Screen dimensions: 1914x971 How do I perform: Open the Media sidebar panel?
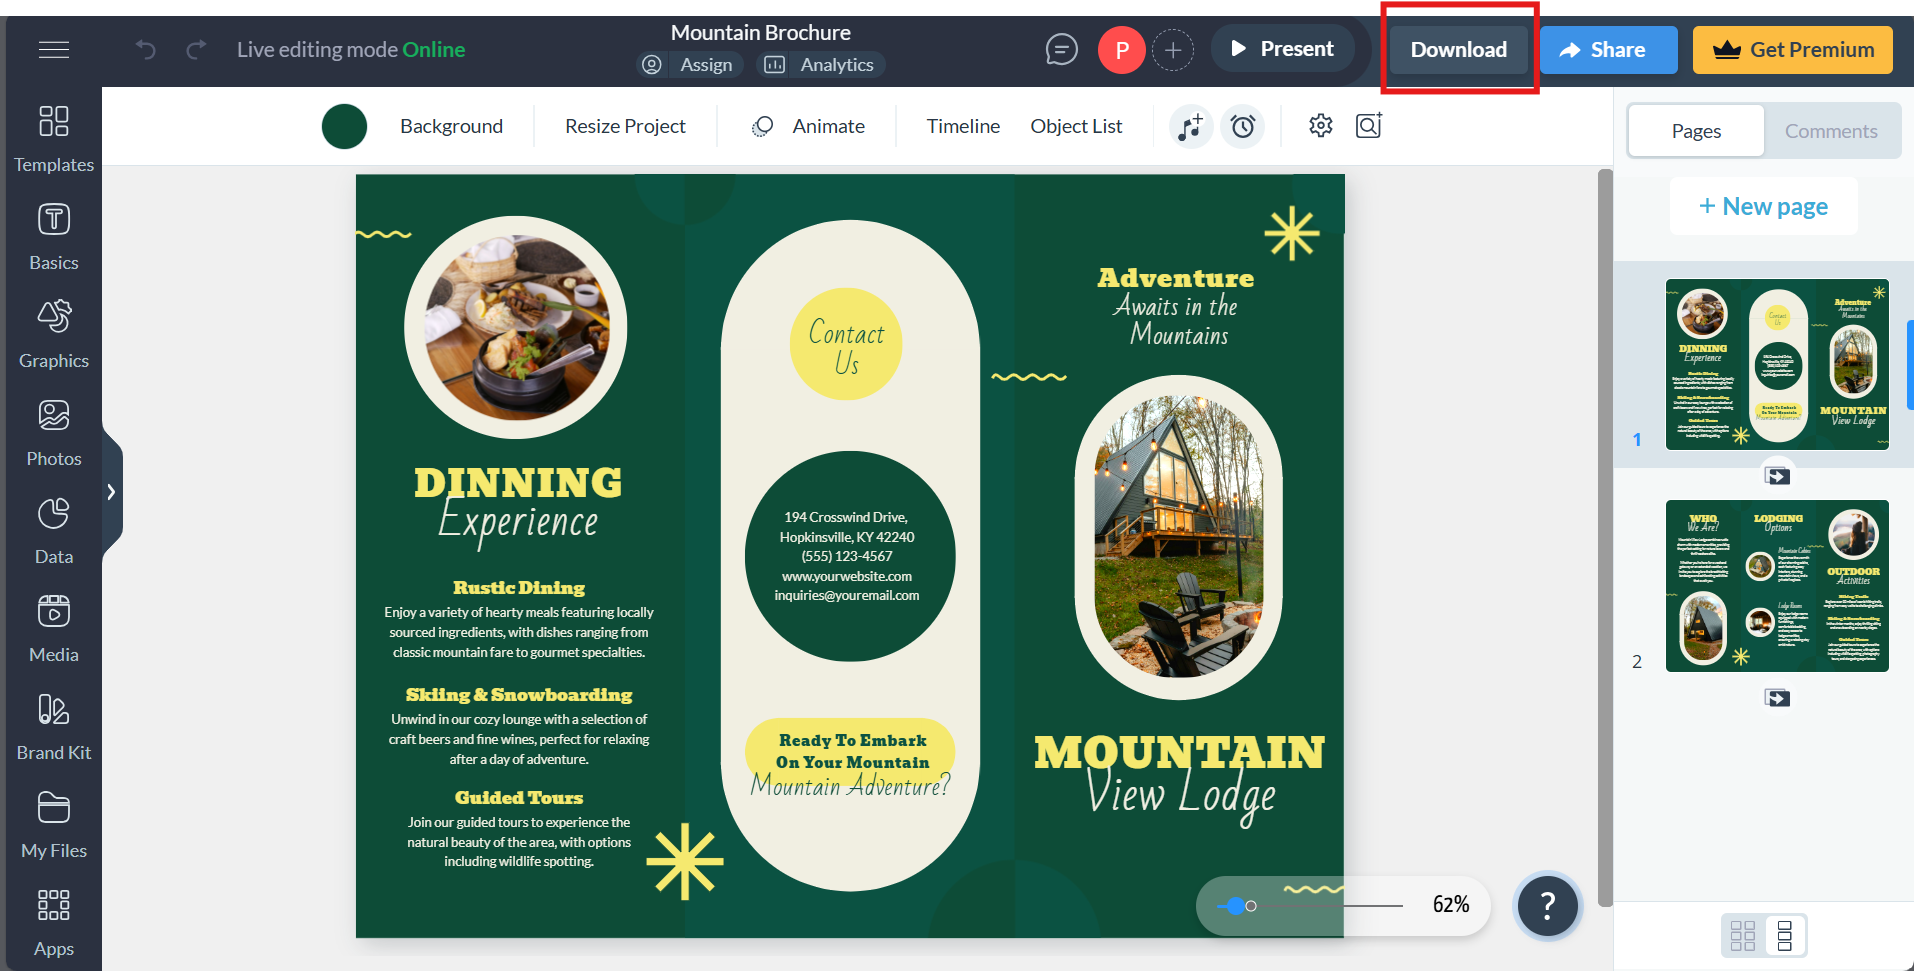coord(54,628)
